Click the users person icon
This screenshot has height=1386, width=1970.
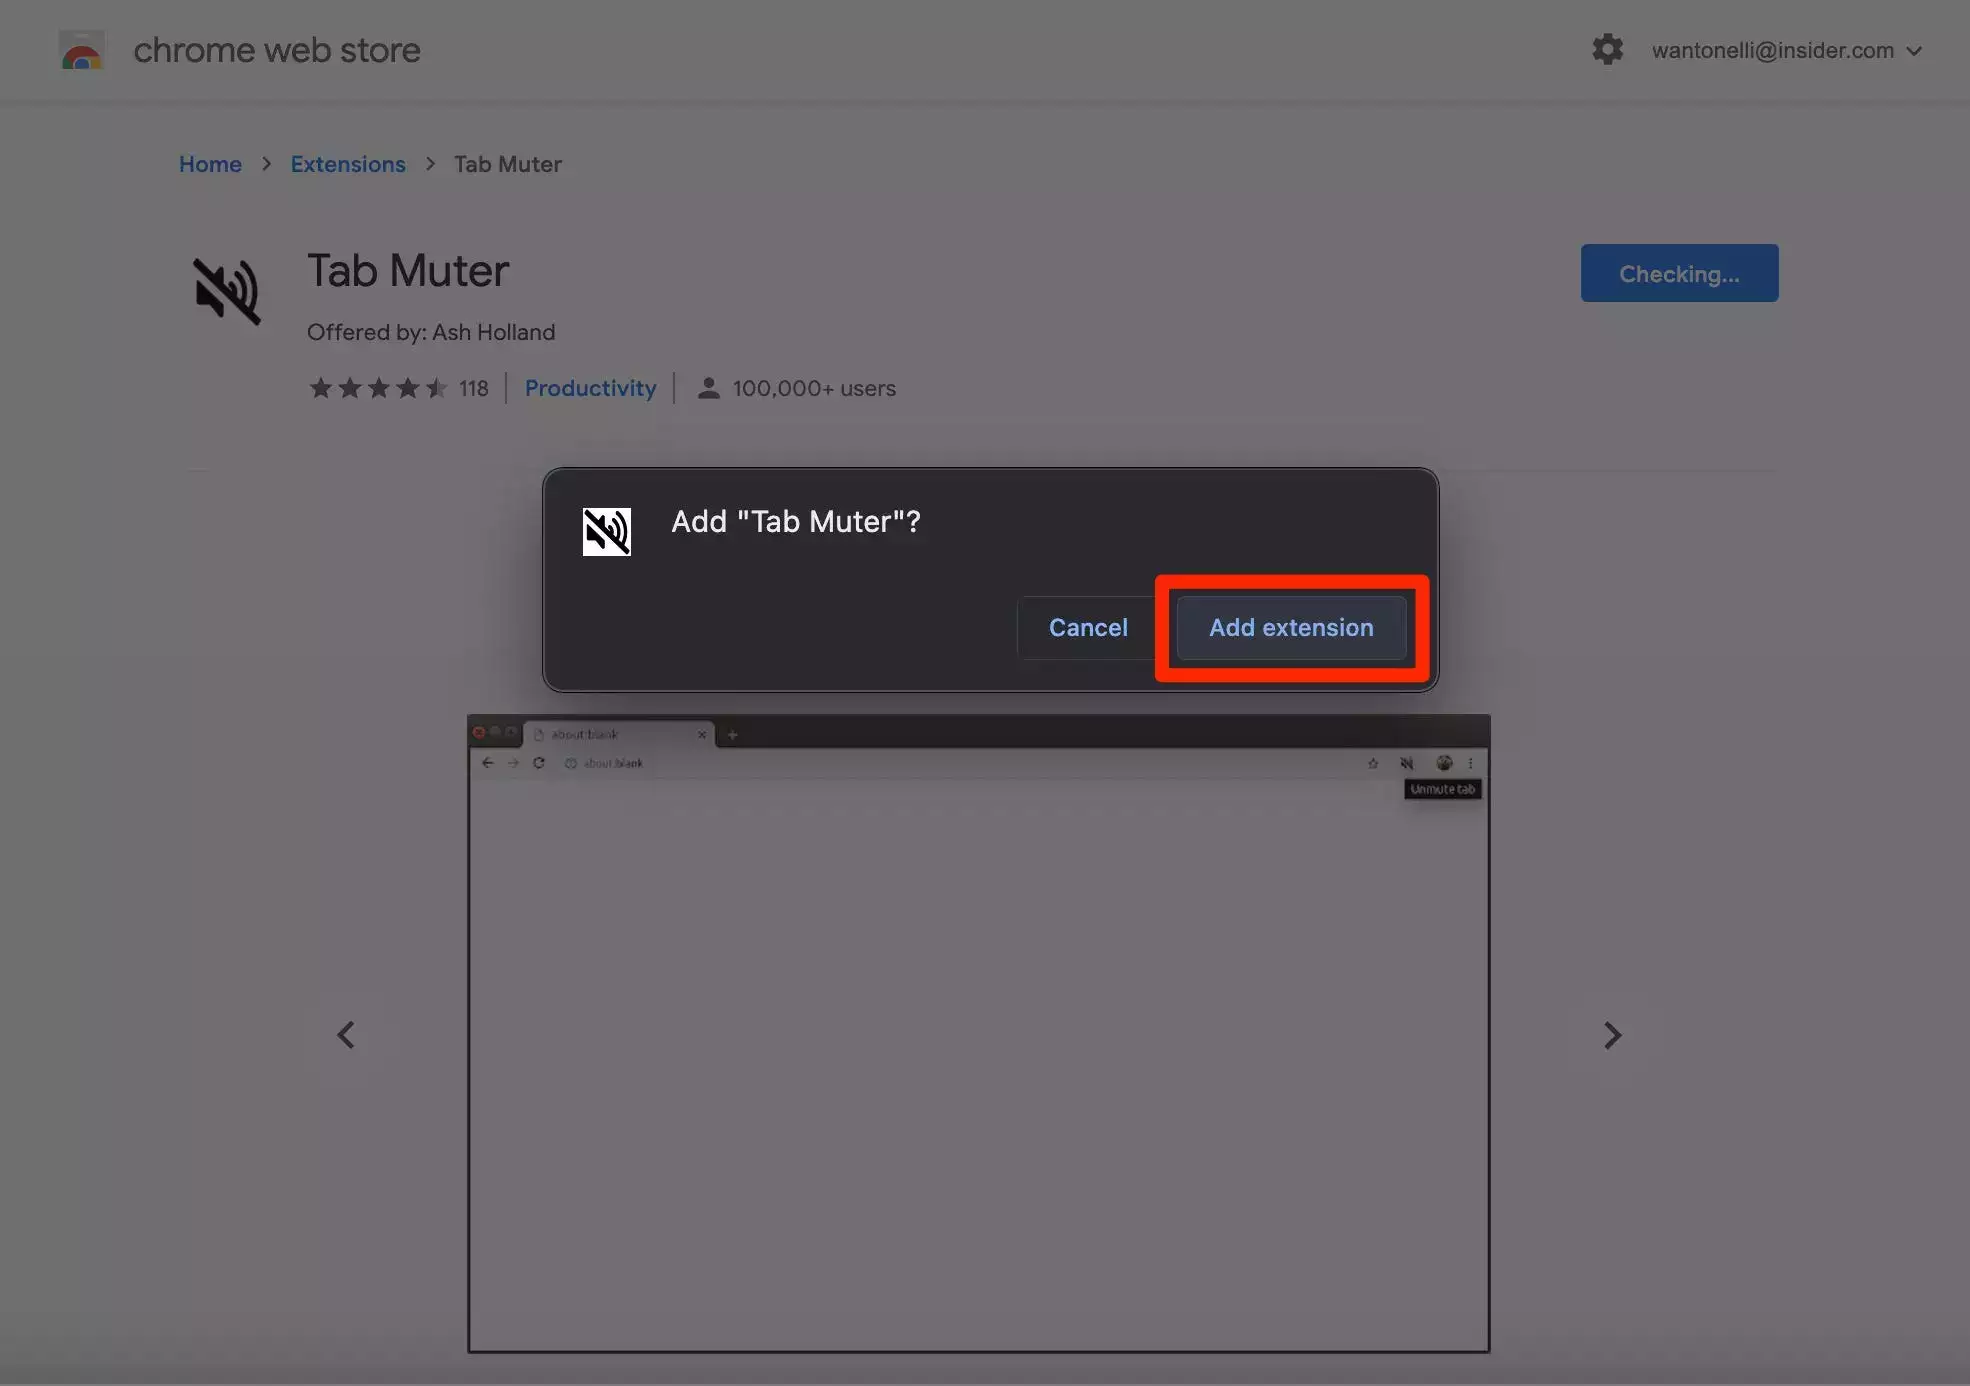tap(708, 388)
